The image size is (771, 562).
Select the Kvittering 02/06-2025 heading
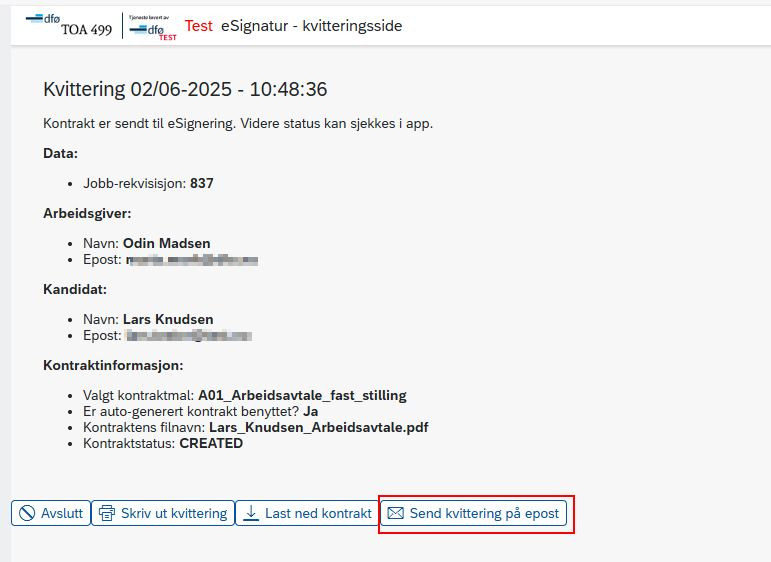[185, 89]
